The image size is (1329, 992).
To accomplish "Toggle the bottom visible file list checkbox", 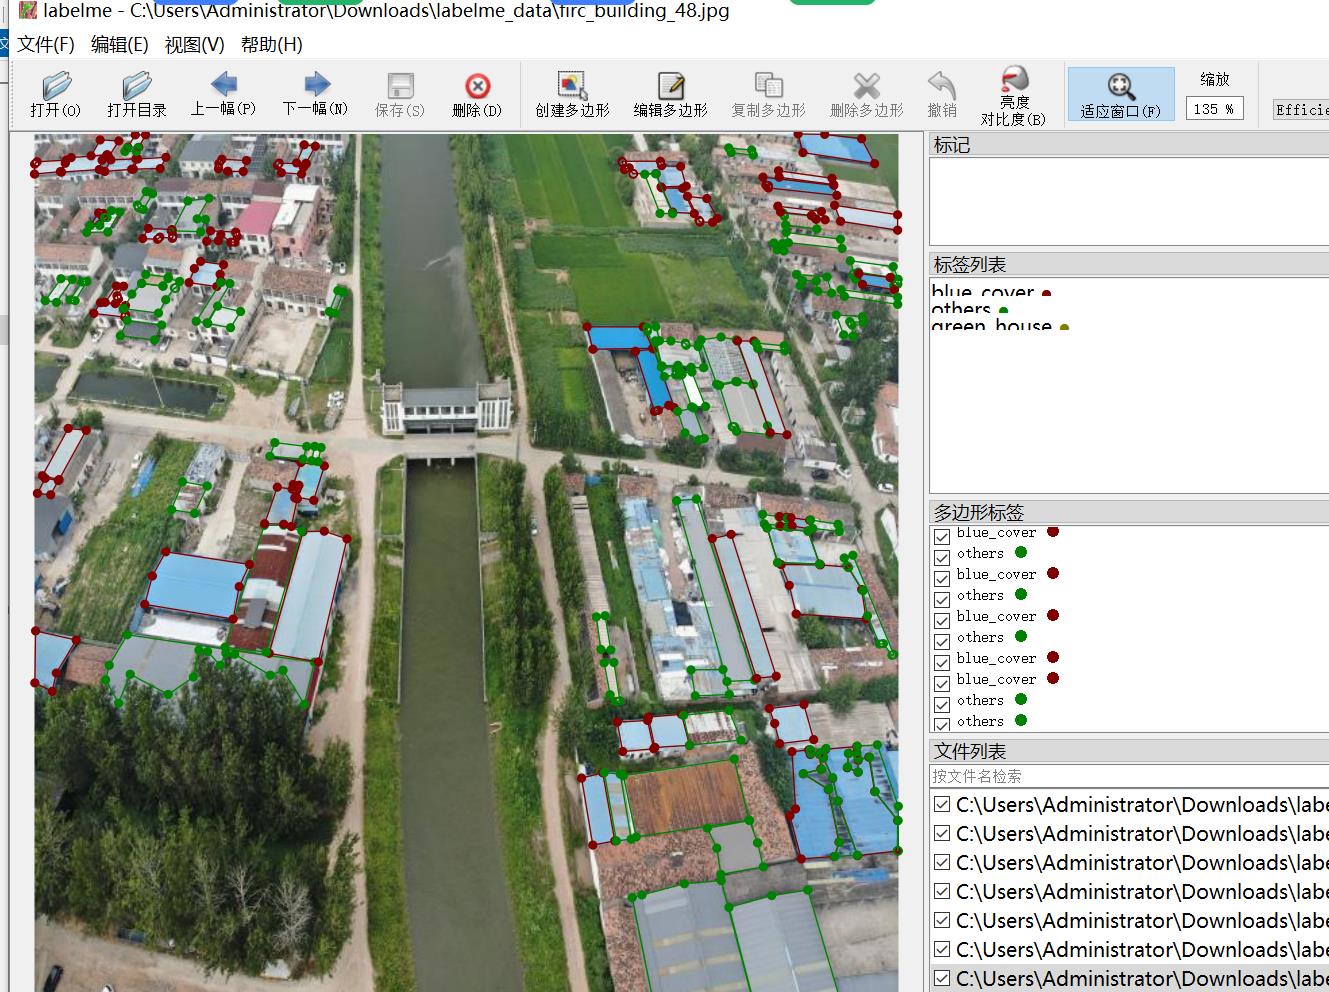I will tap(942, 979).
